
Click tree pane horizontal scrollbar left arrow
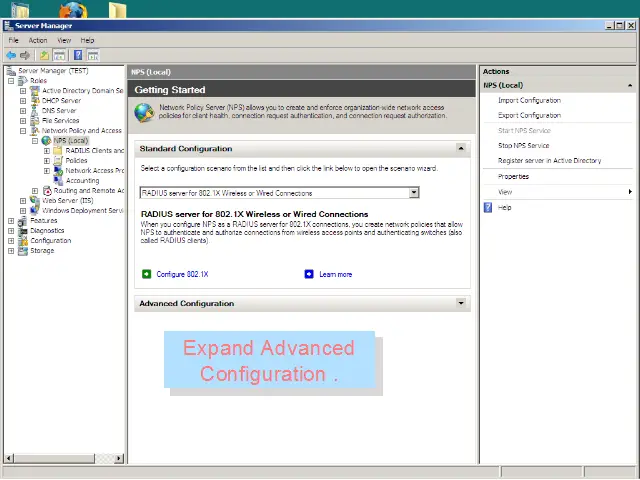[x=8, y=458]
